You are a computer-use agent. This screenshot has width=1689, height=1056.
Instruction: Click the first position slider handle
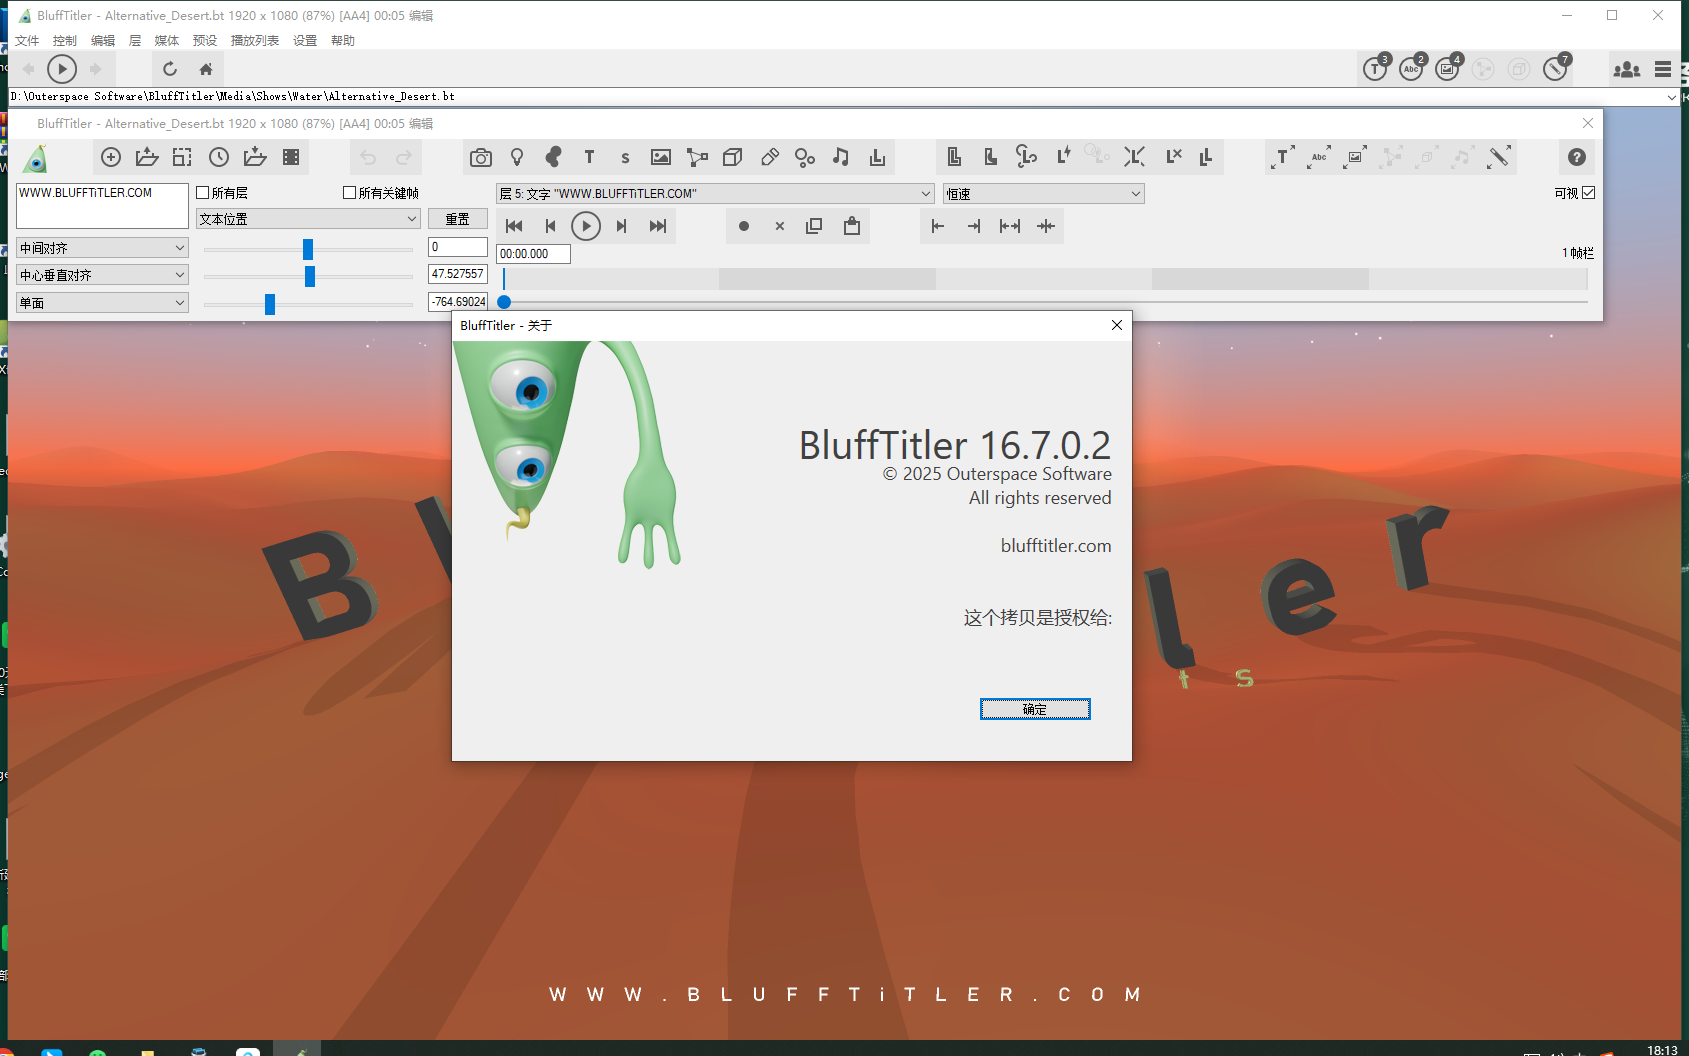(308, 249)
